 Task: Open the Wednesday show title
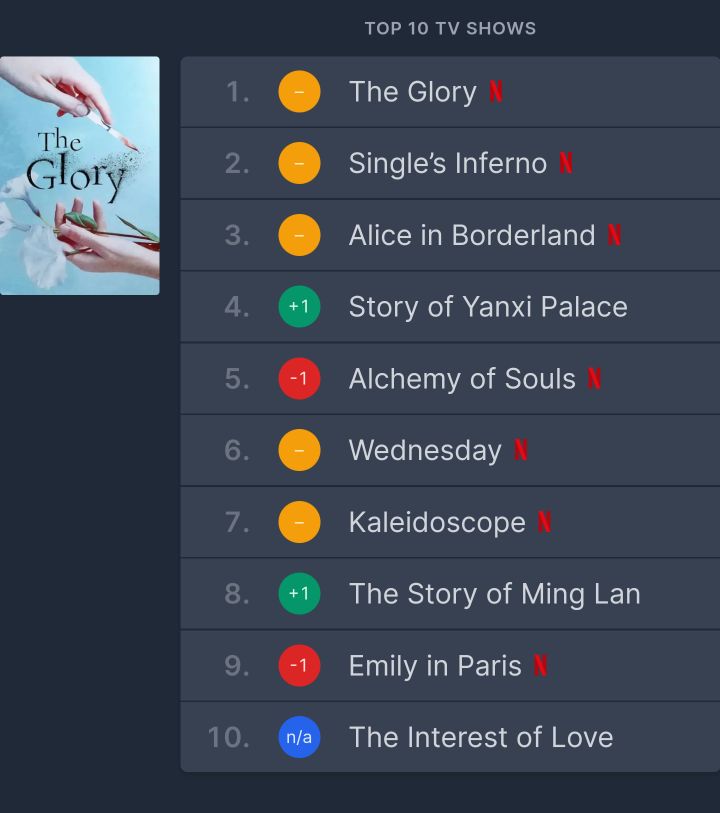(x=425, y=451)
